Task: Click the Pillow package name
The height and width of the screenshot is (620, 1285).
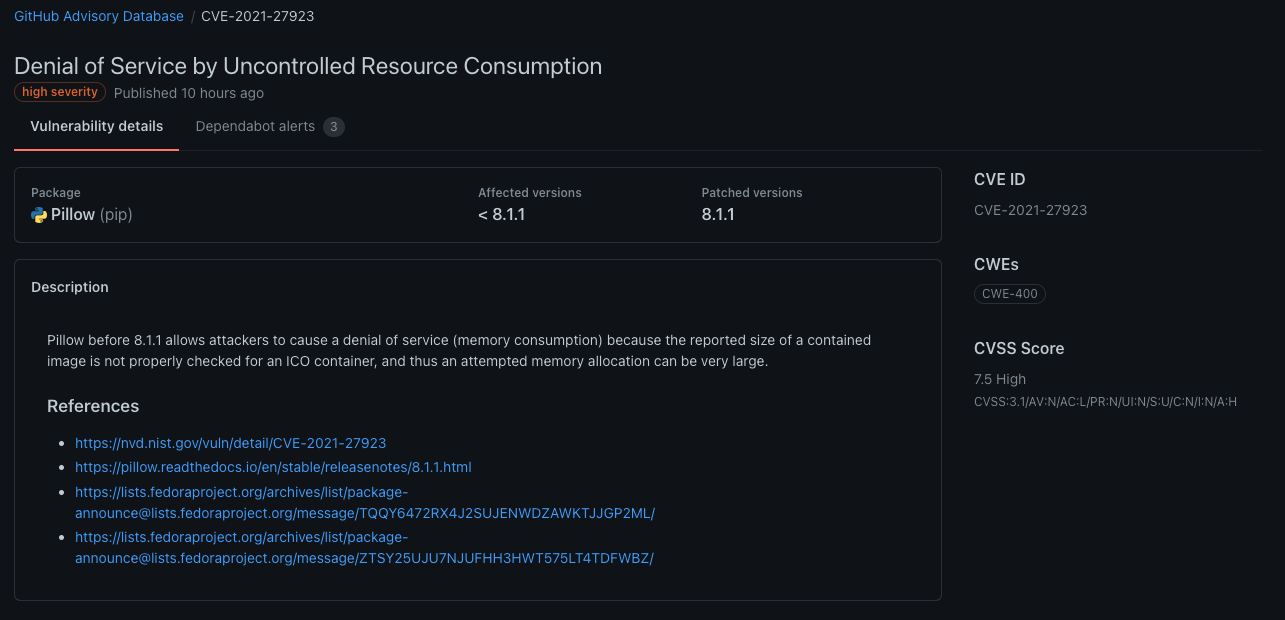Action: (x=73, y=215)
